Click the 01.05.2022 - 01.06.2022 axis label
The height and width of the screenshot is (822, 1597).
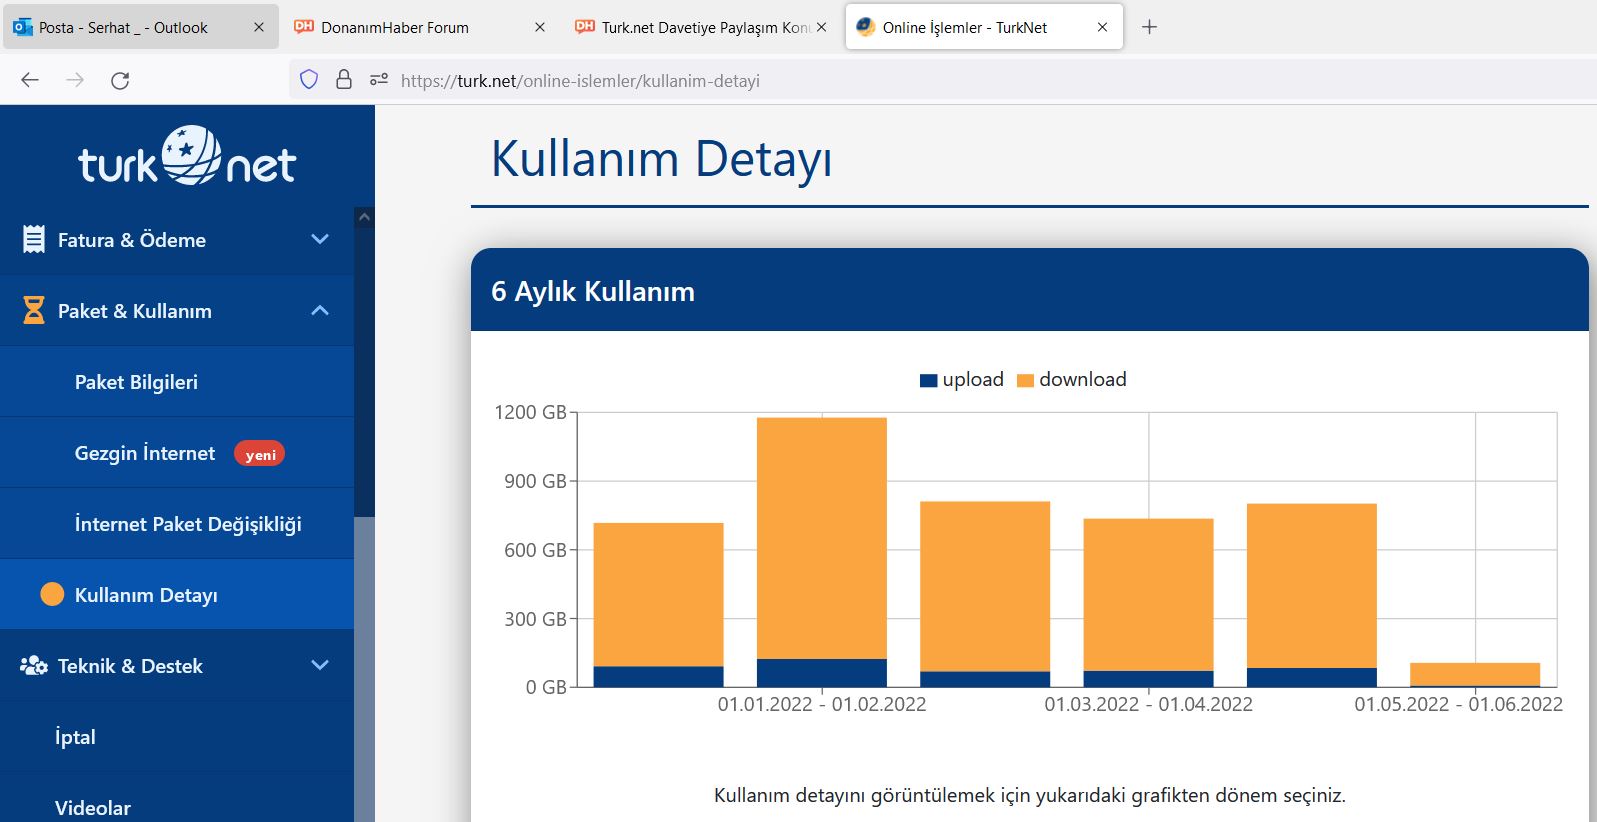click(1458, 704)
